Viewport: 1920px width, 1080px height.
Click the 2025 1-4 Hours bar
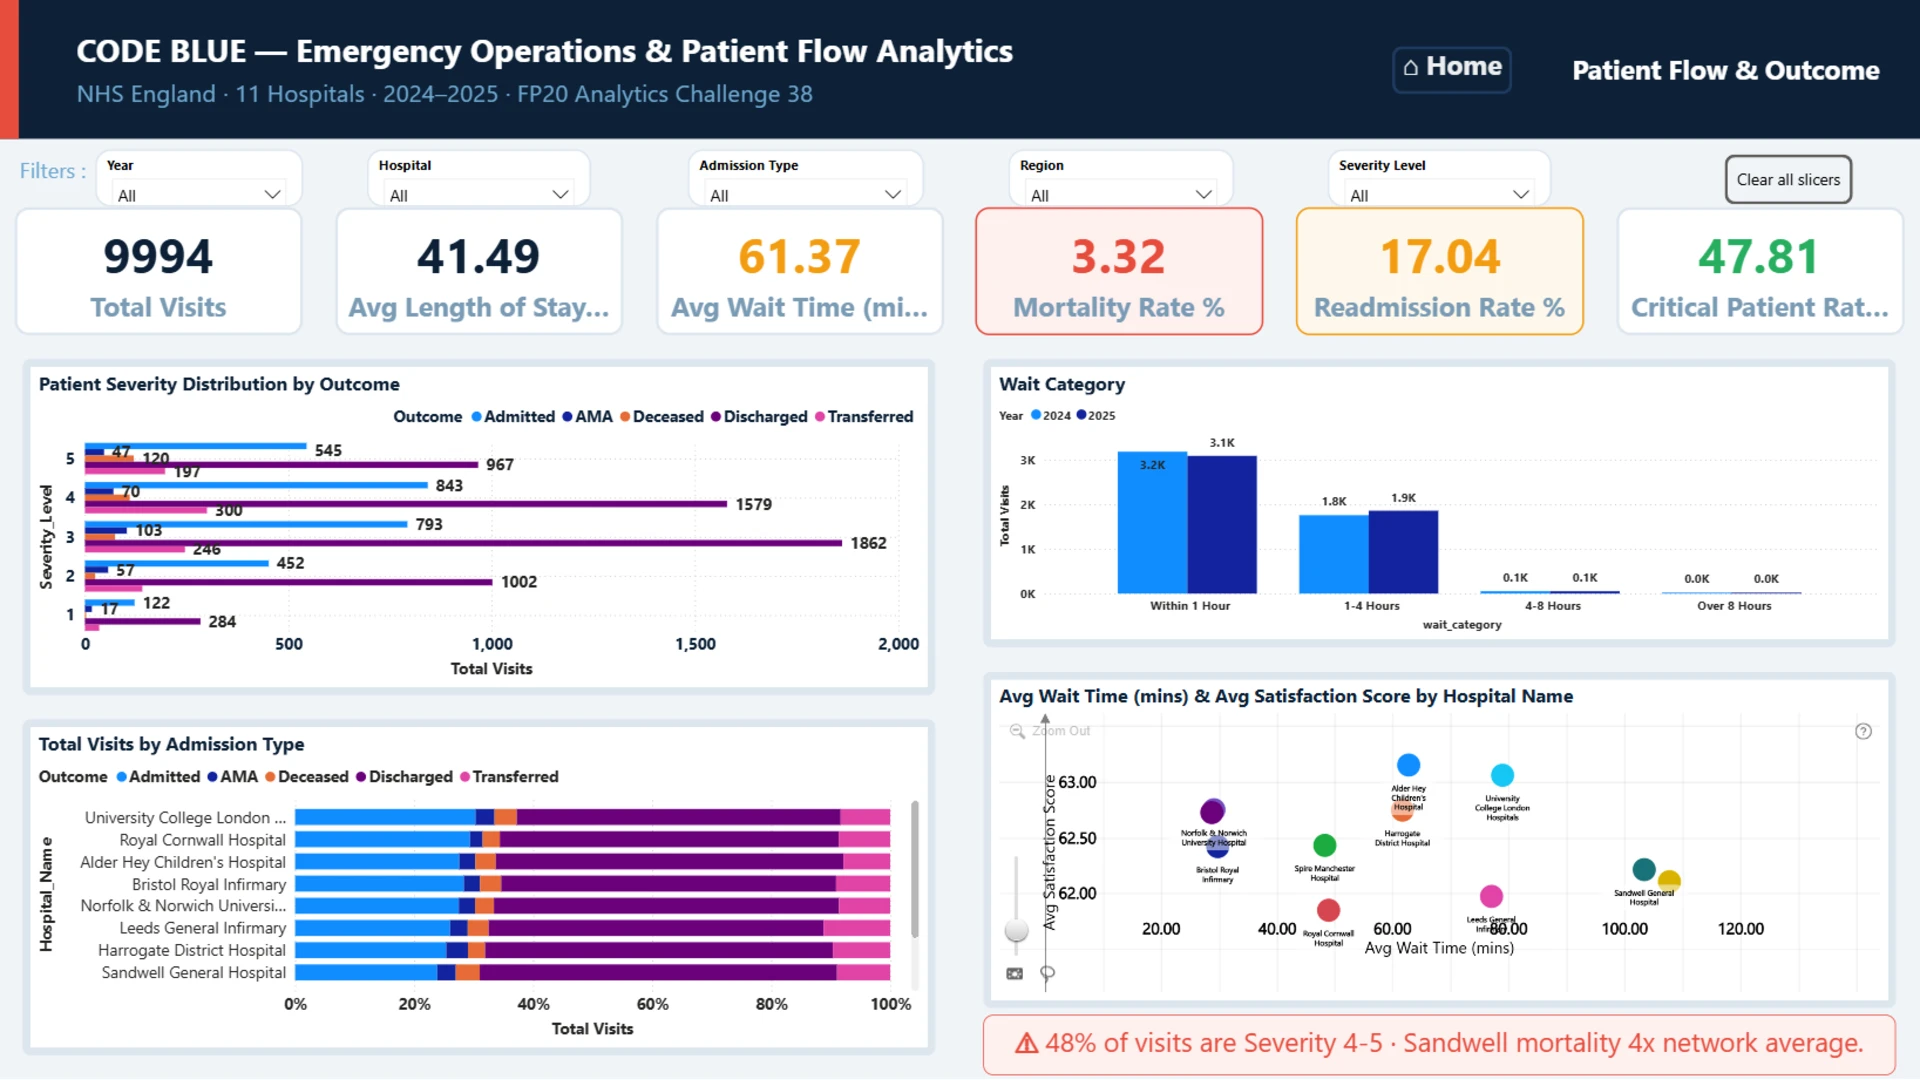click(x=1403, y=552)
